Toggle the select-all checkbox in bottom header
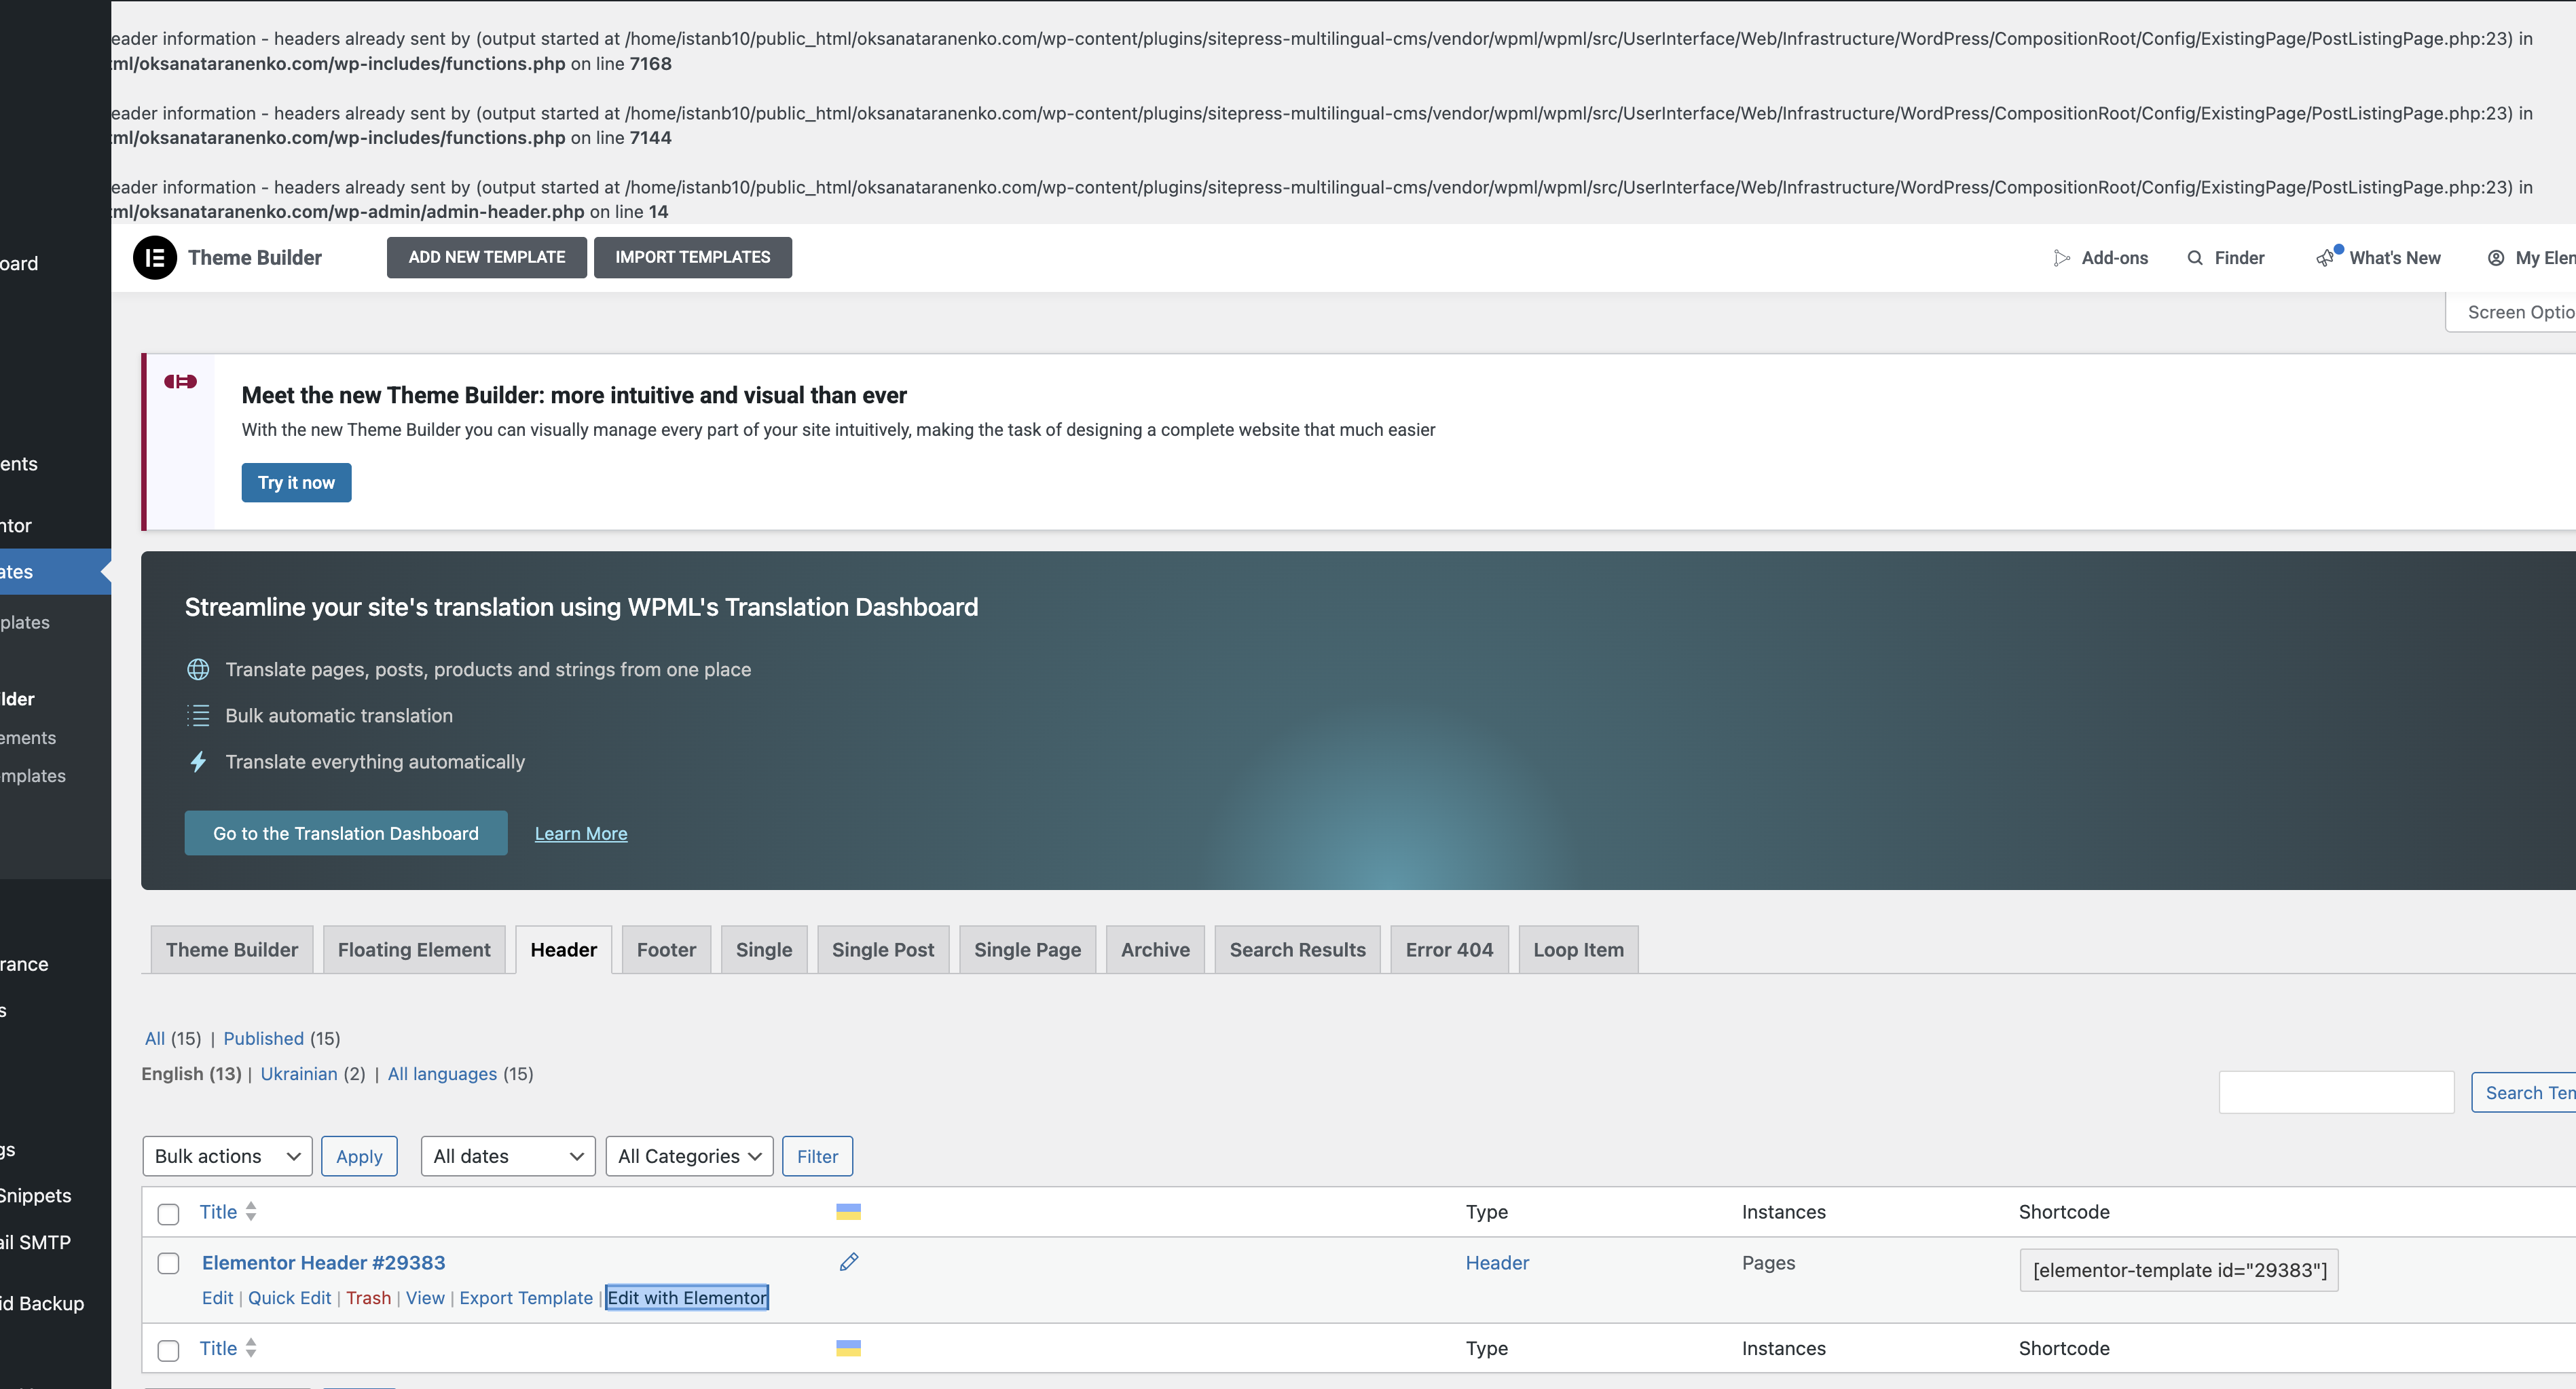Viewport: 2576px width, 1389px height. point(168,1350)
